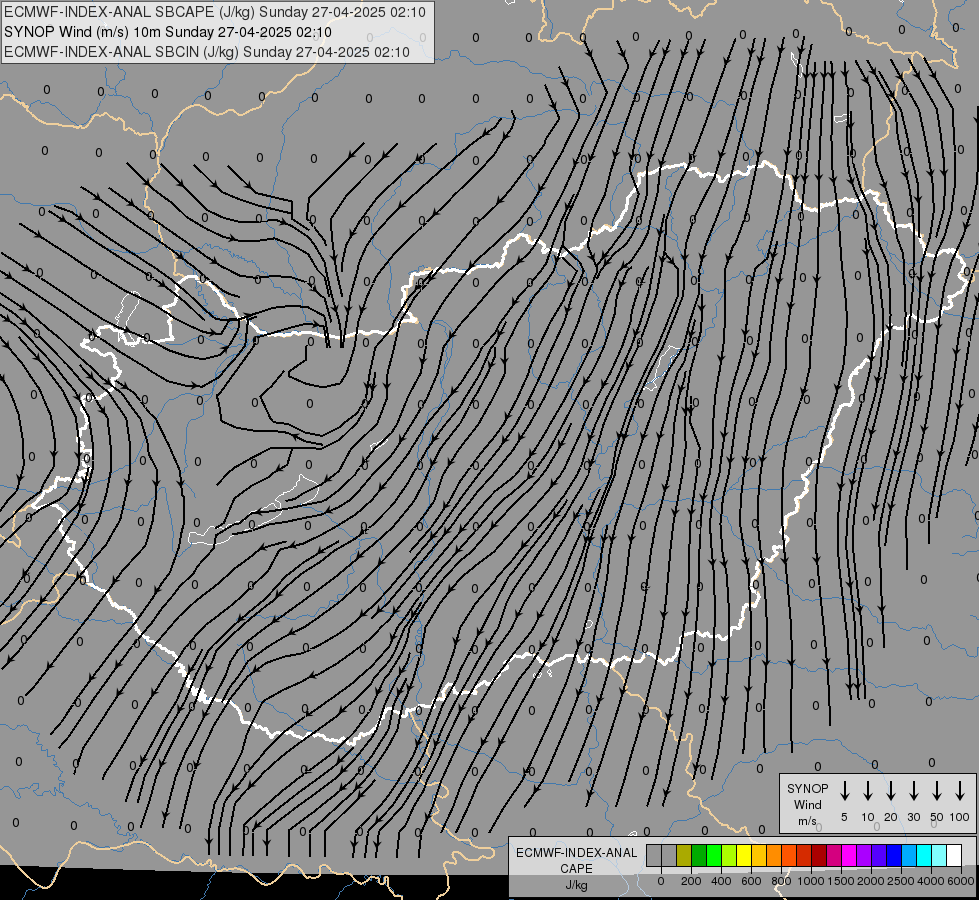Click the wind legend arrow labeled 50
The height and width of the screenshot is (900, 979).
pyautogui.click(x=937, y=790)
